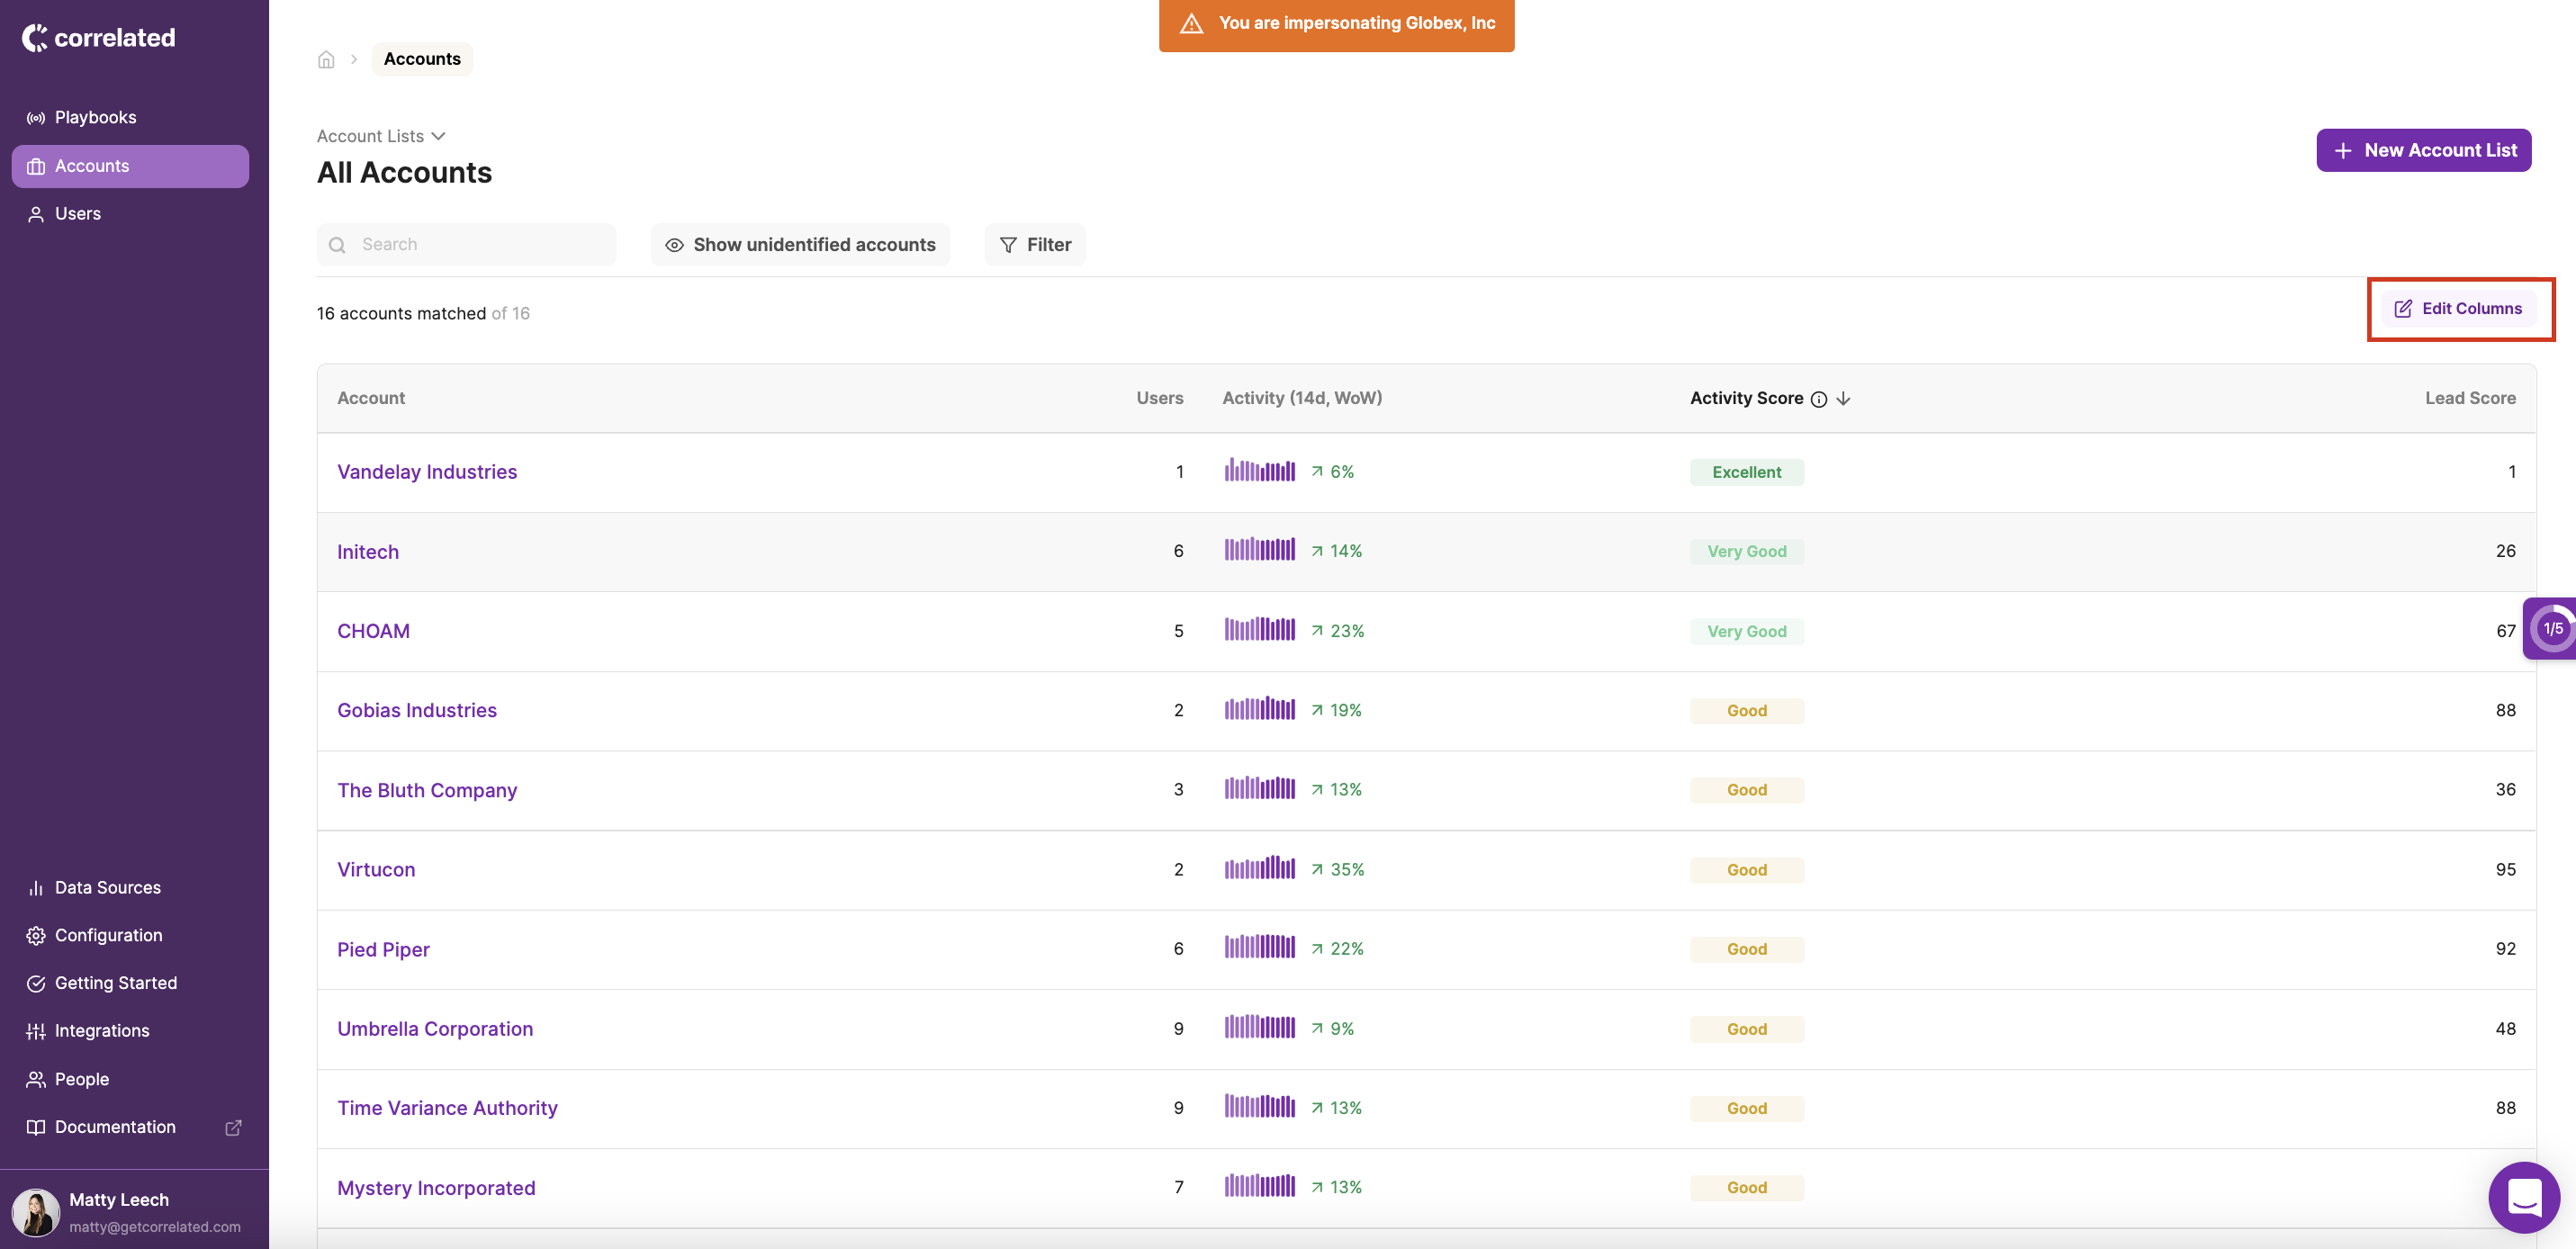Click the Documentation external link icon

[x=233, y=1127]
